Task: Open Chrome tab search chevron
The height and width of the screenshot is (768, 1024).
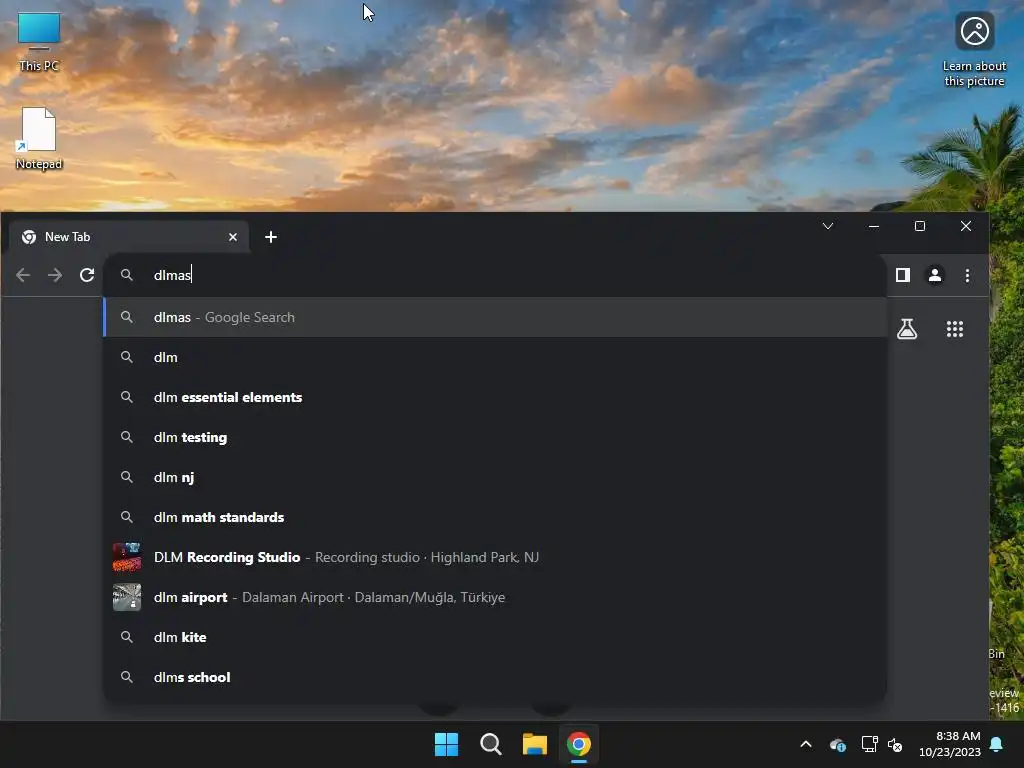Action: 827,226
